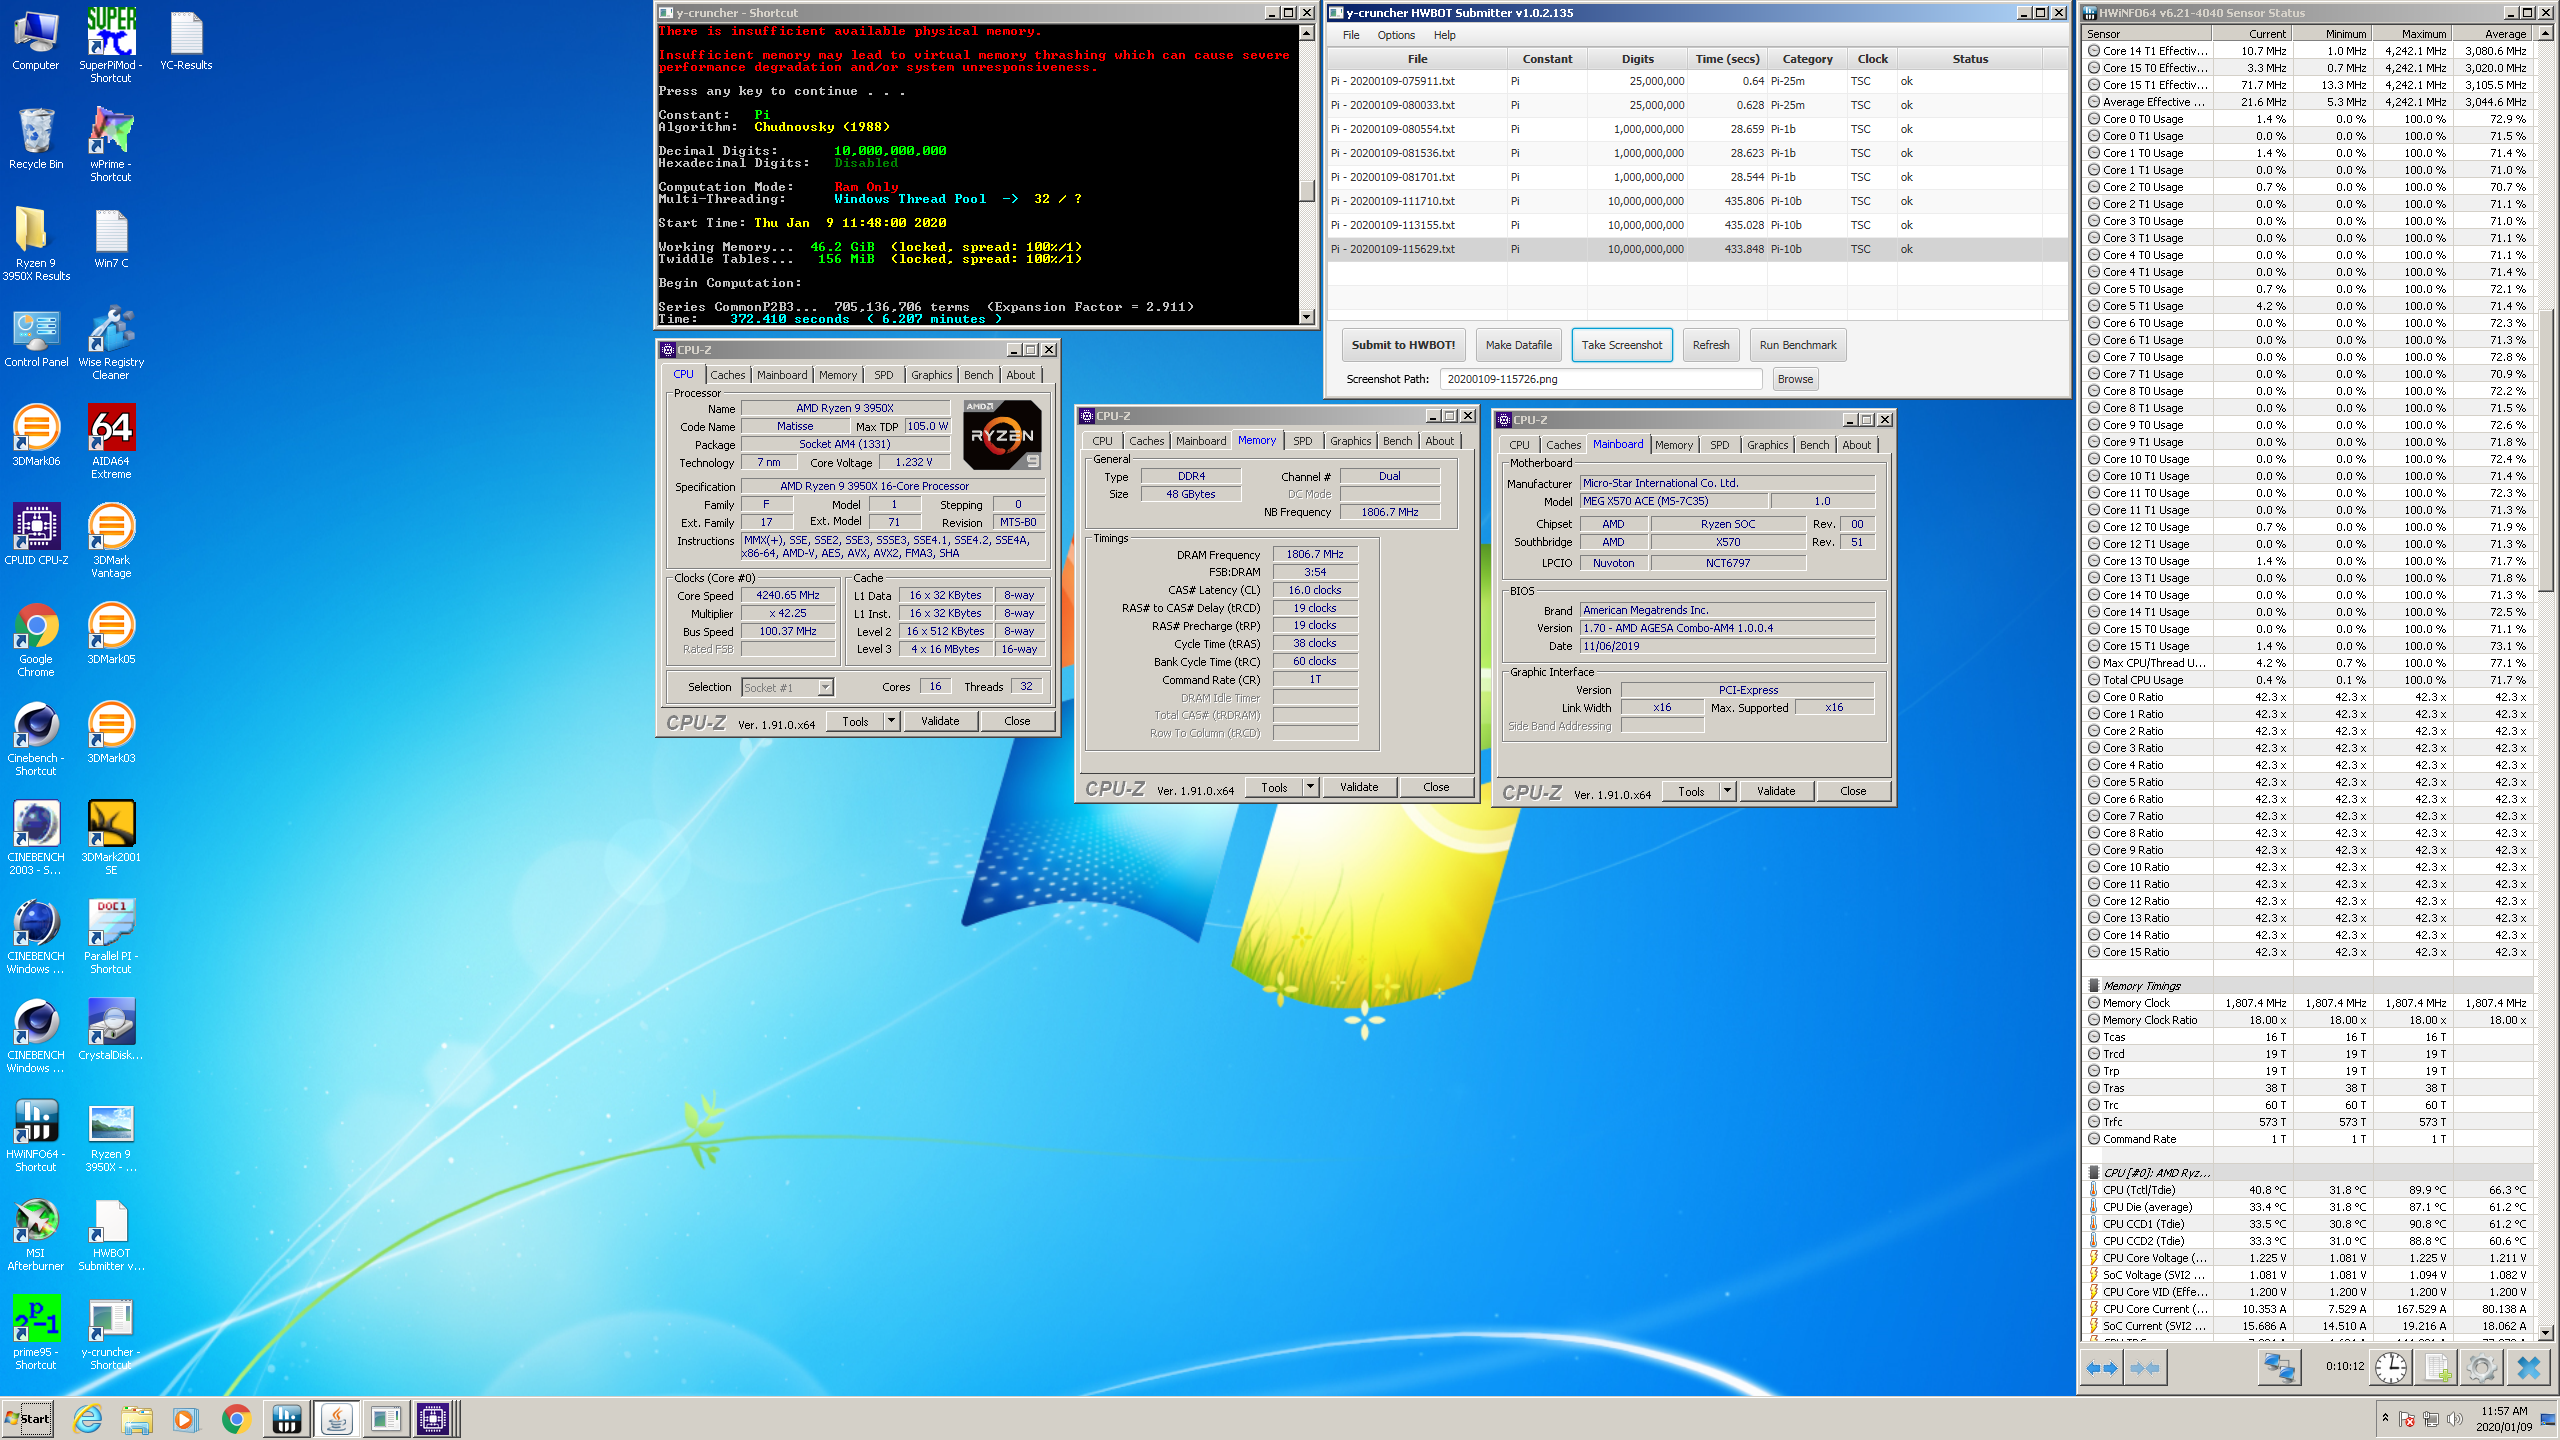This screenshot has height=1440, width=2560.
Task: Open Cinebench shortcut desktop icon
Action: [x=36, y=740]
